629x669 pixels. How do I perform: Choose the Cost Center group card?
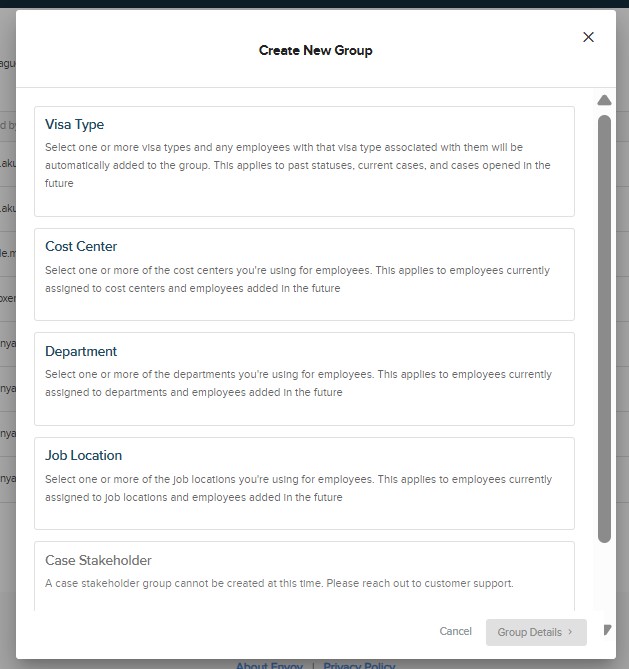coord(304,274)
